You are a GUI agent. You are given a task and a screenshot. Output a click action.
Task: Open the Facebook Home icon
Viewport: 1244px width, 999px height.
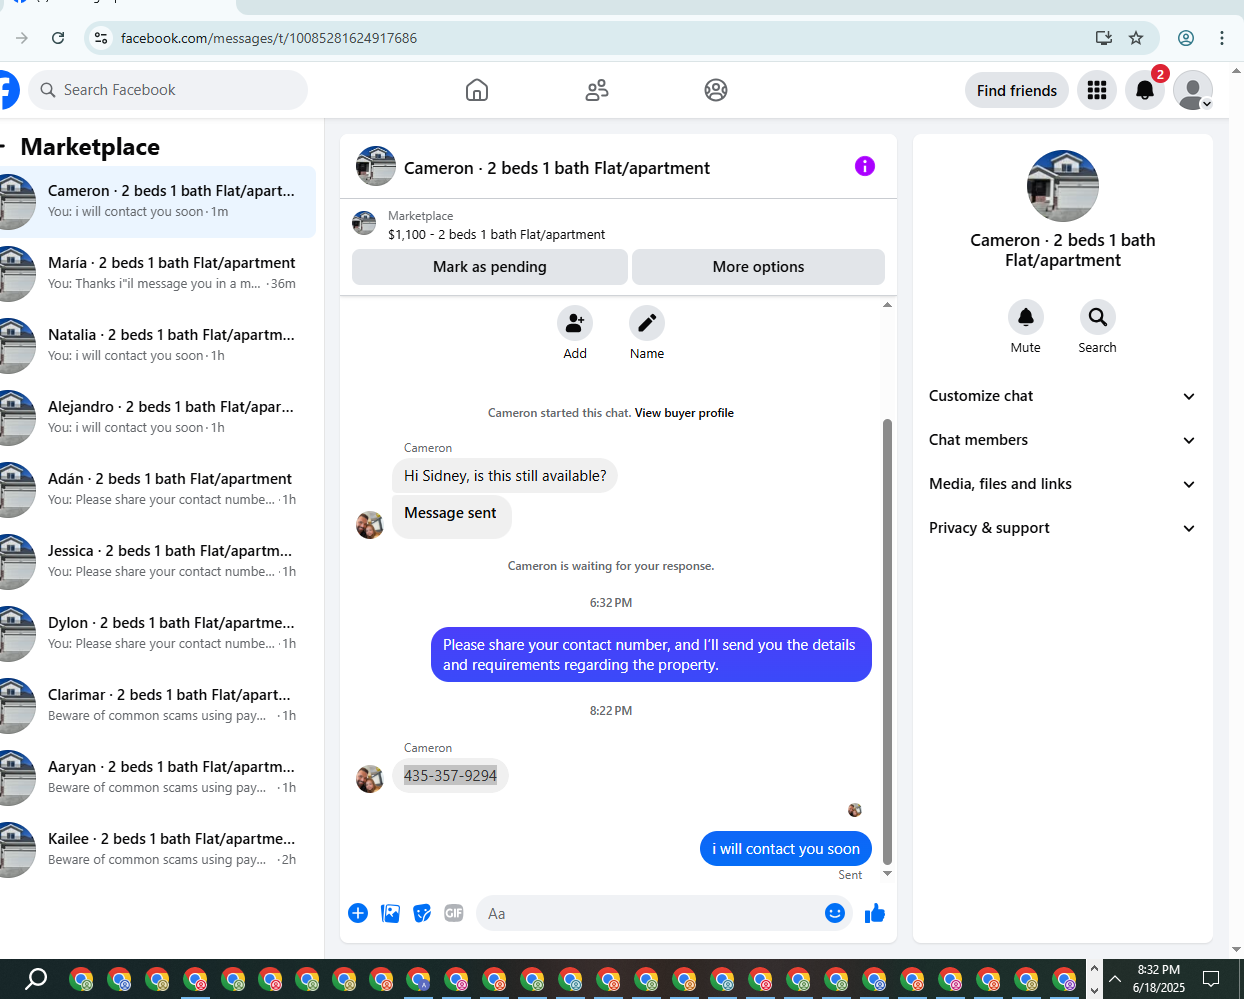tap(477, 90)
